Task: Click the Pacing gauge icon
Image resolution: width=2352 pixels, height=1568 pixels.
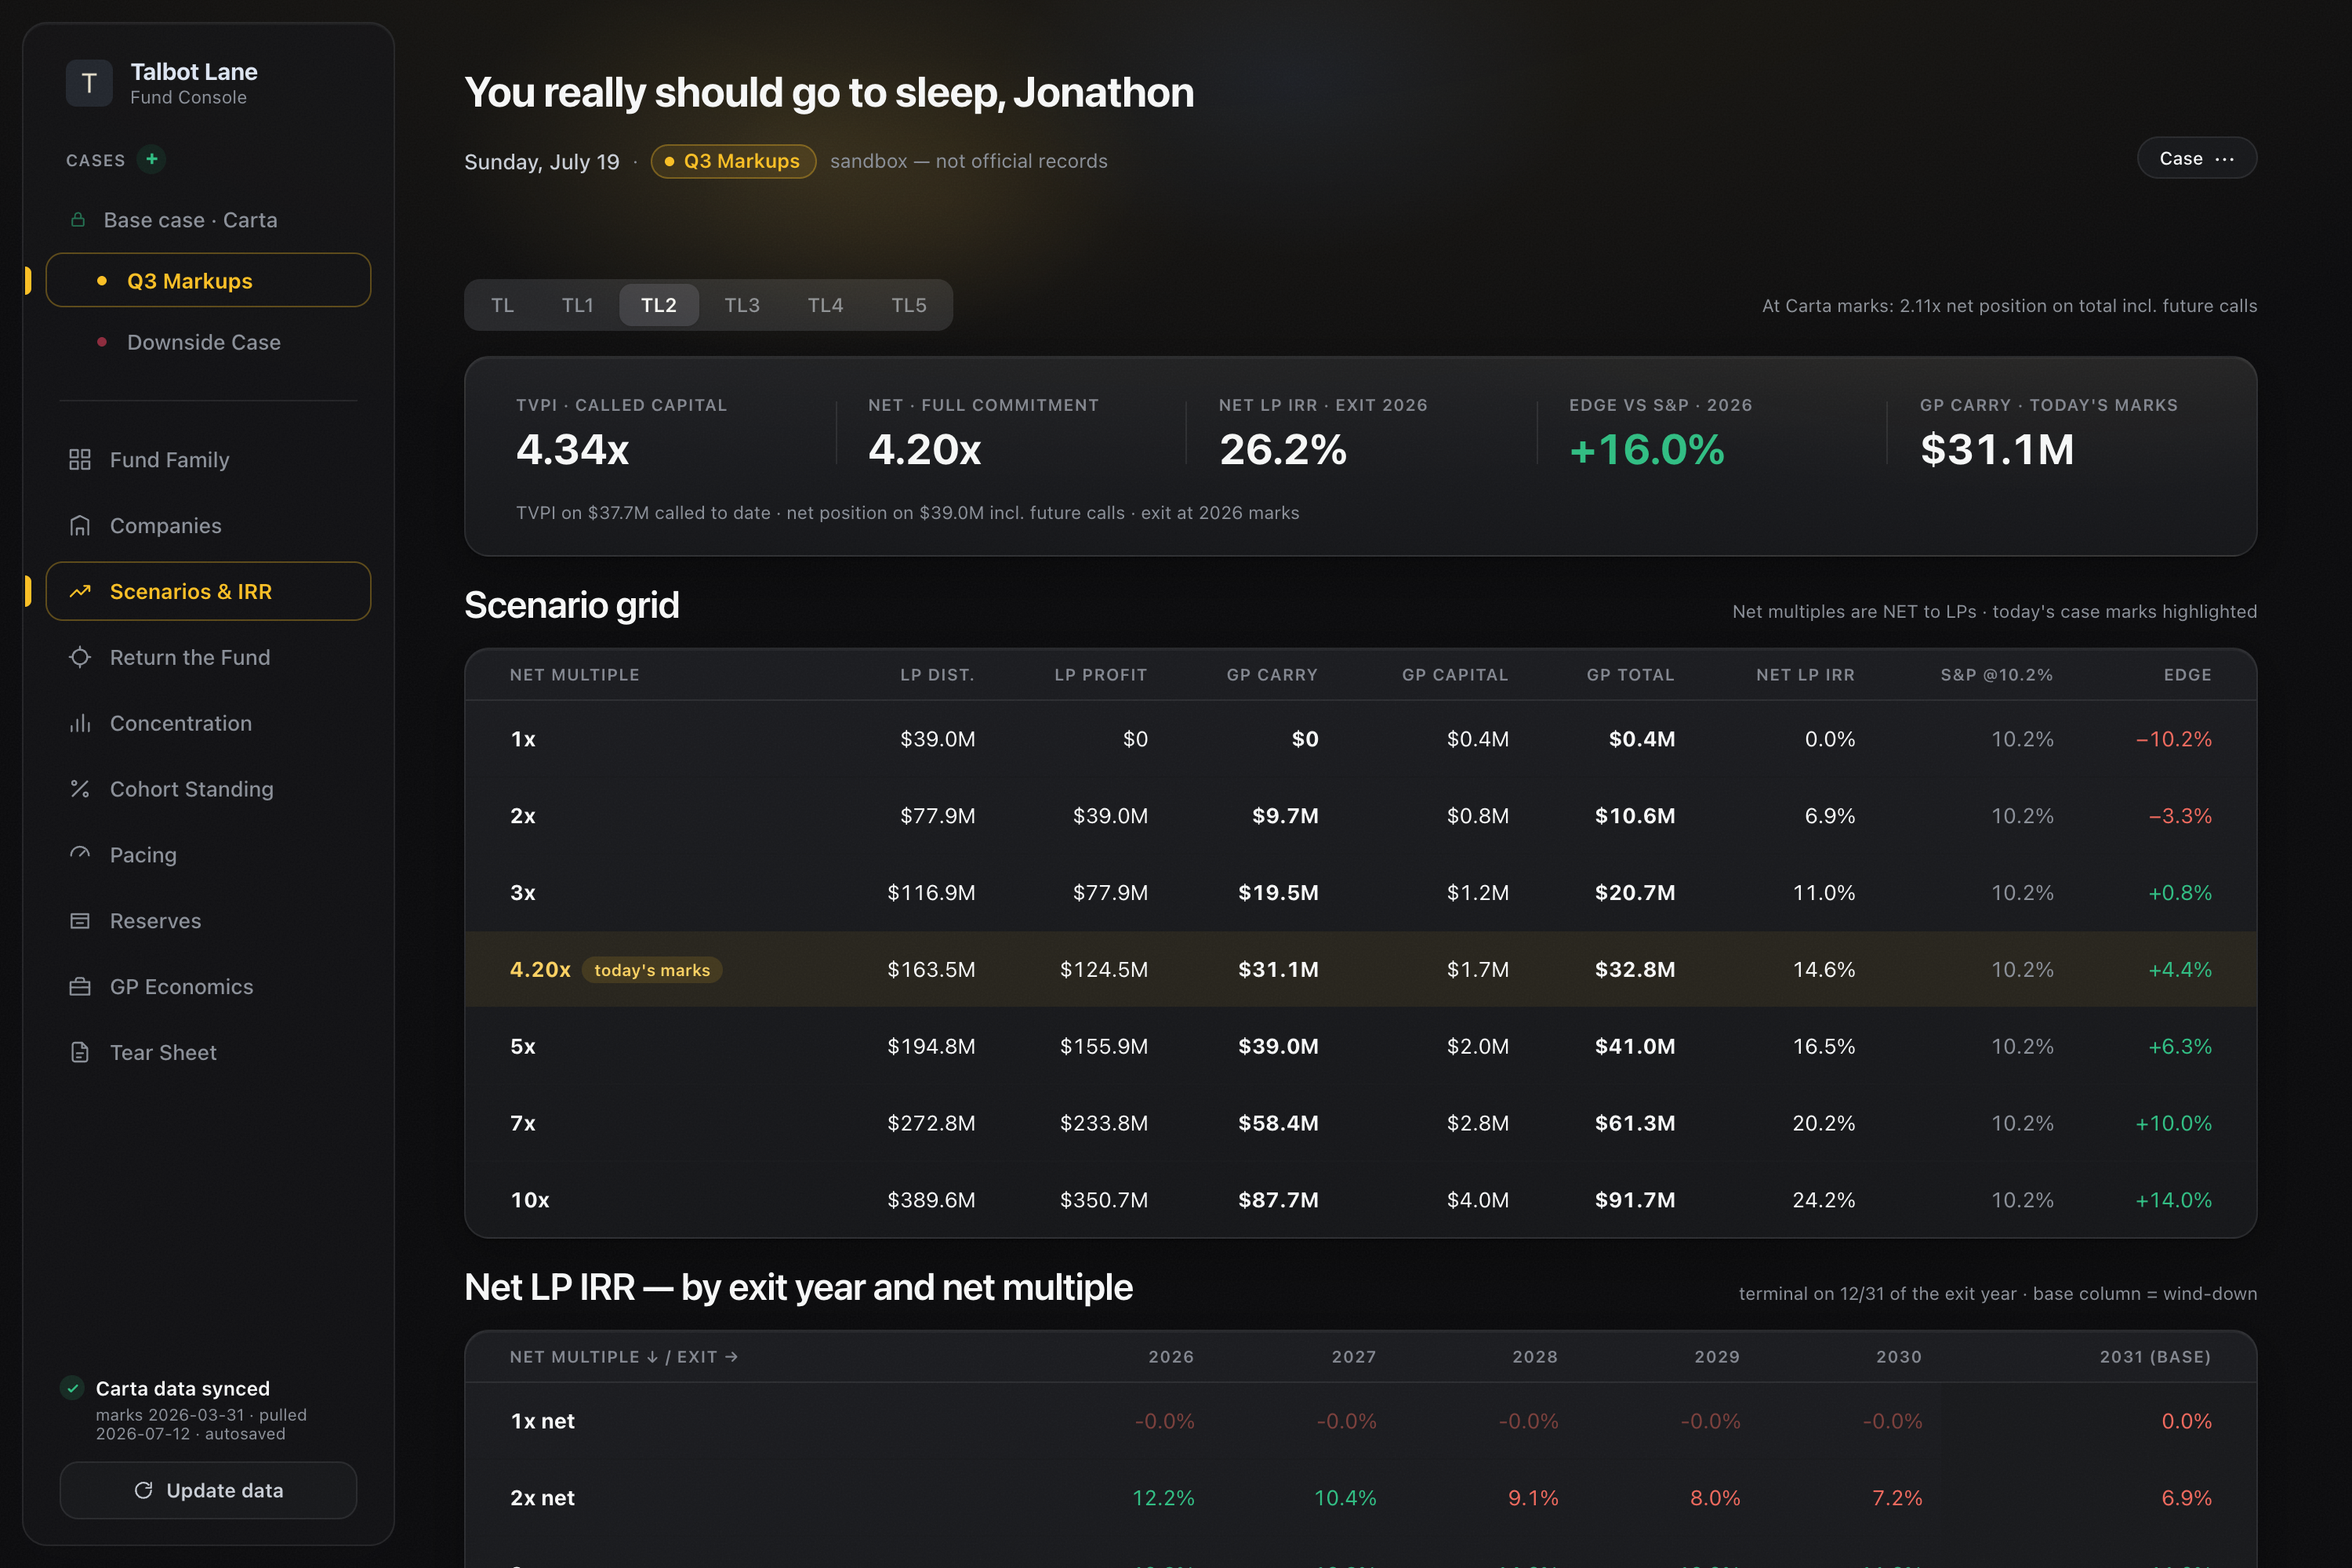Action: [80, 855]
